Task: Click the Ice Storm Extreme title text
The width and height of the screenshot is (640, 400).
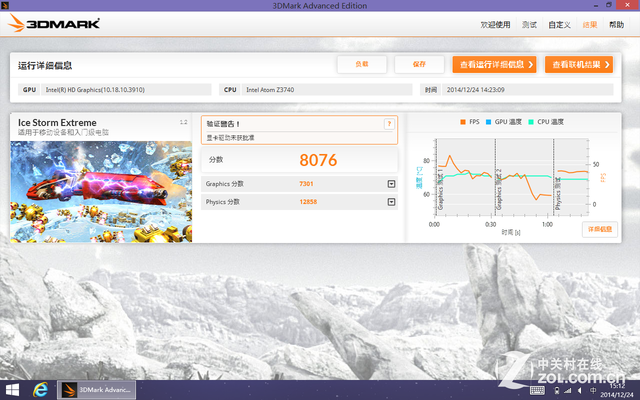Action: [x=57, y=123]
